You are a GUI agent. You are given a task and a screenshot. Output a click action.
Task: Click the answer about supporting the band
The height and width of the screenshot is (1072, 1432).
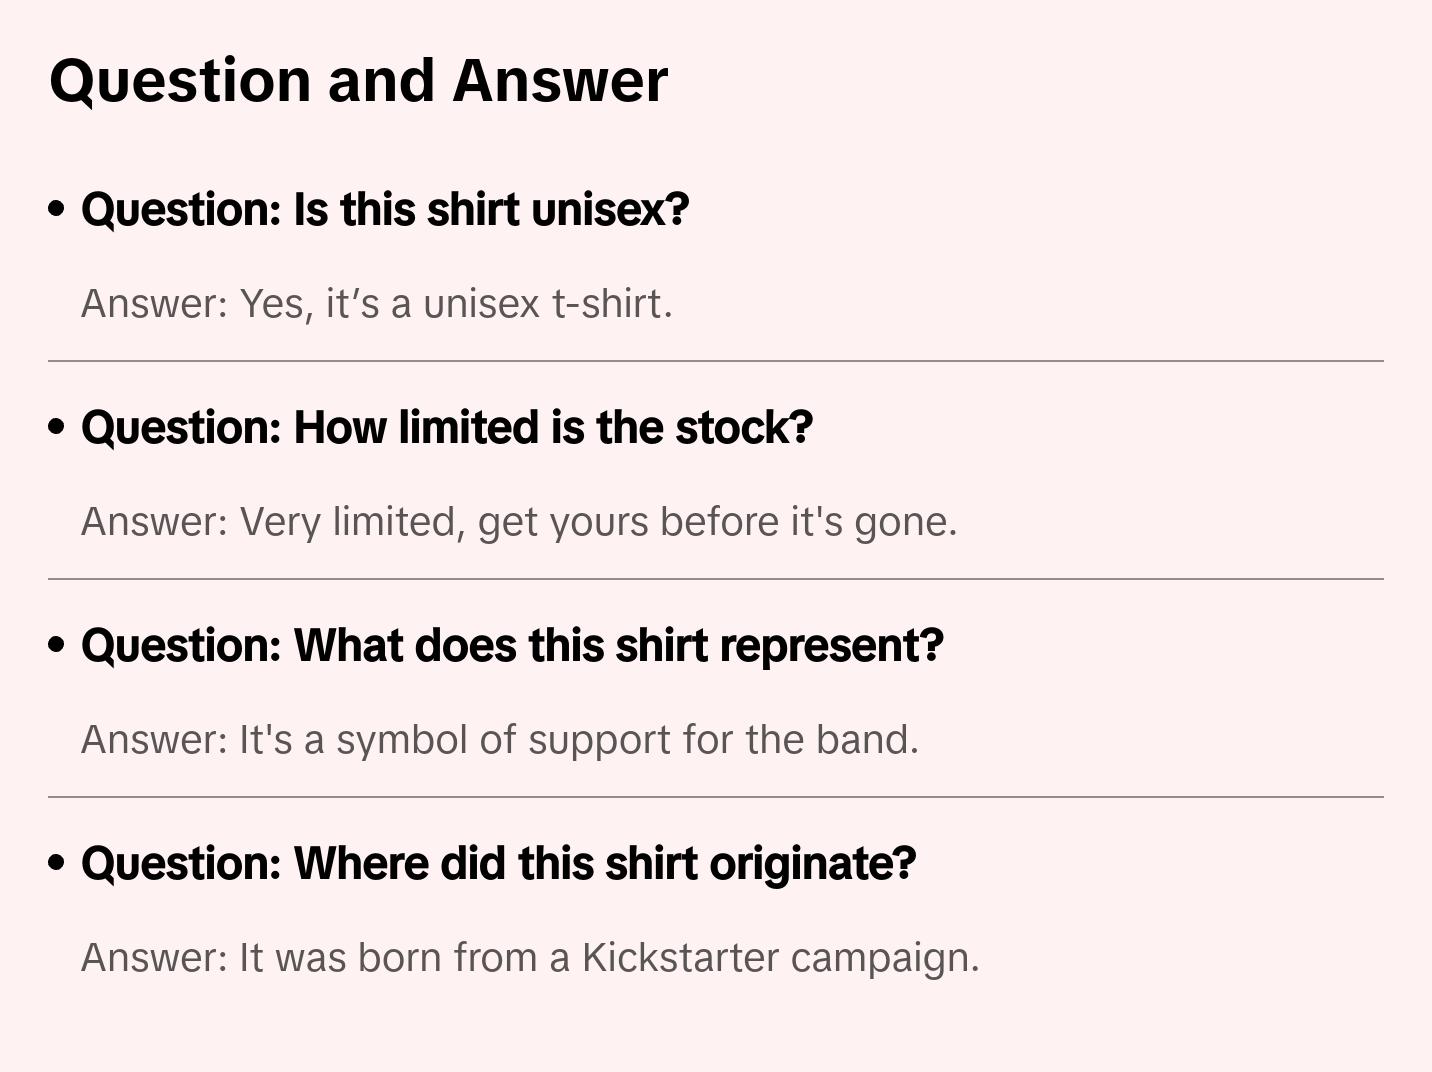[499, 740]
